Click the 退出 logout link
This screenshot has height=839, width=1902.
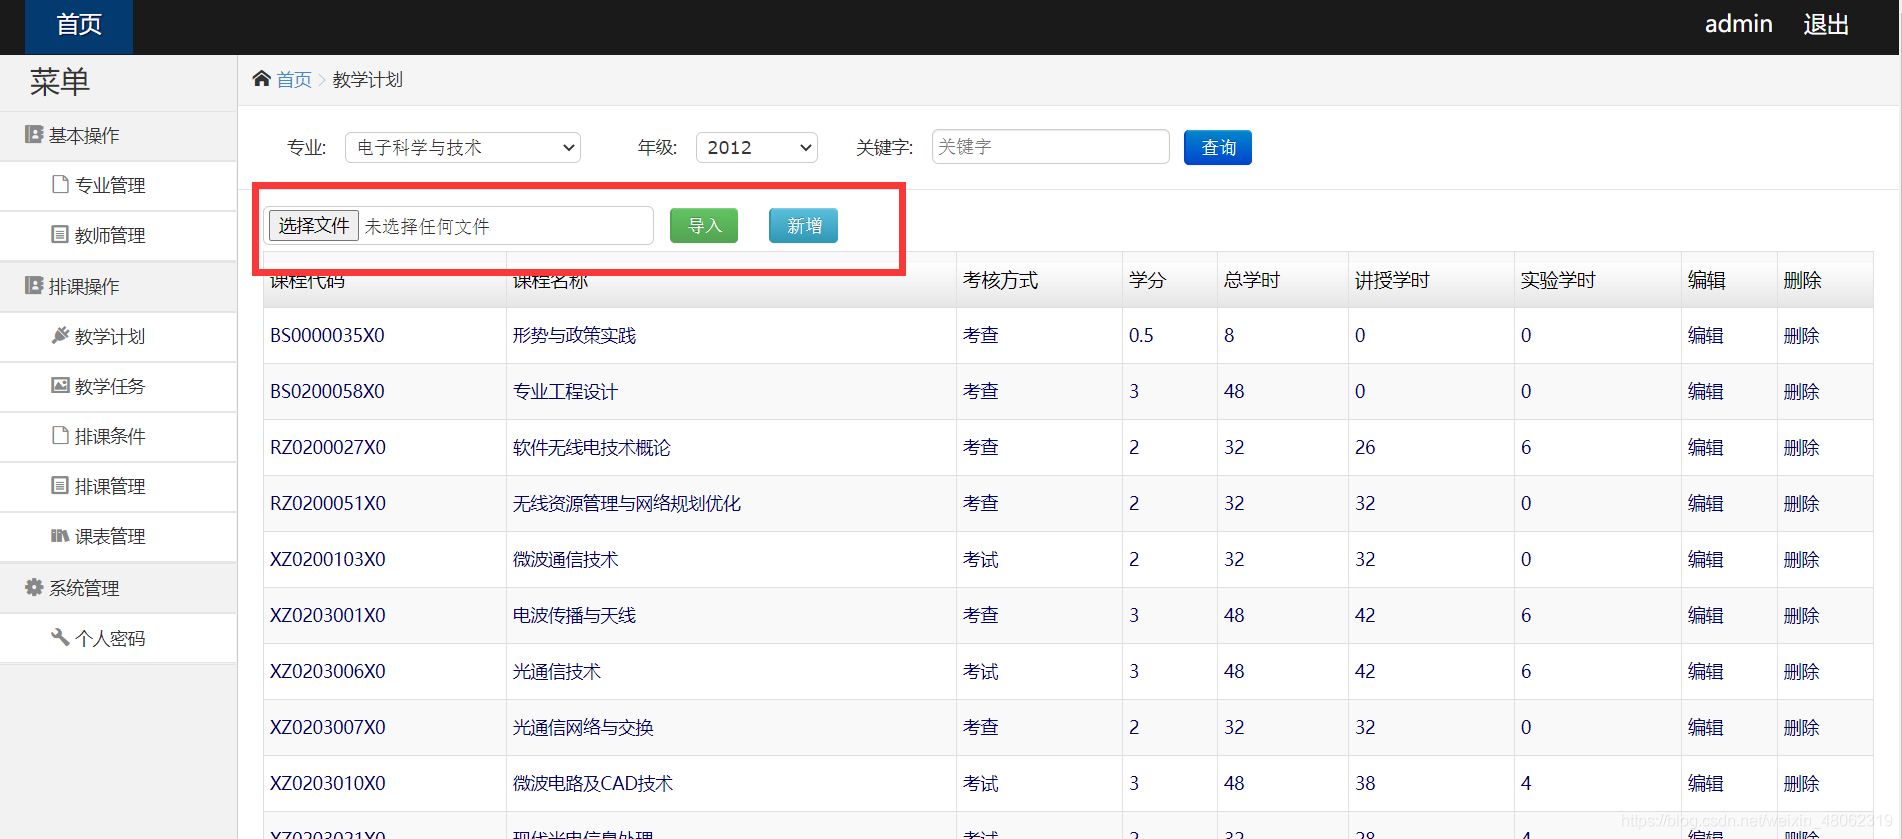[x=1826, y=25]
